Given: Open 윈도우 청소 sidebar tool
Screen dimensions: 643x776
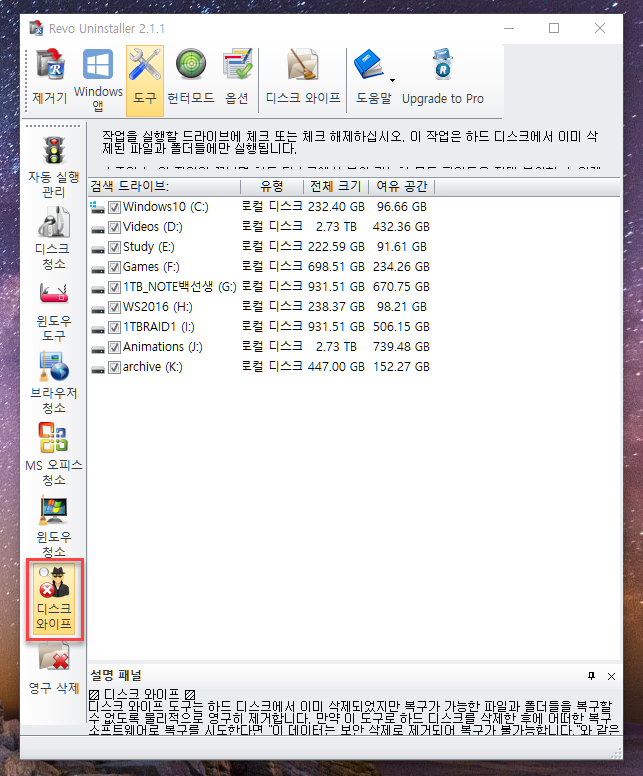Looking at the screenshot, I should pyautogui.click(x=53, y=526).
